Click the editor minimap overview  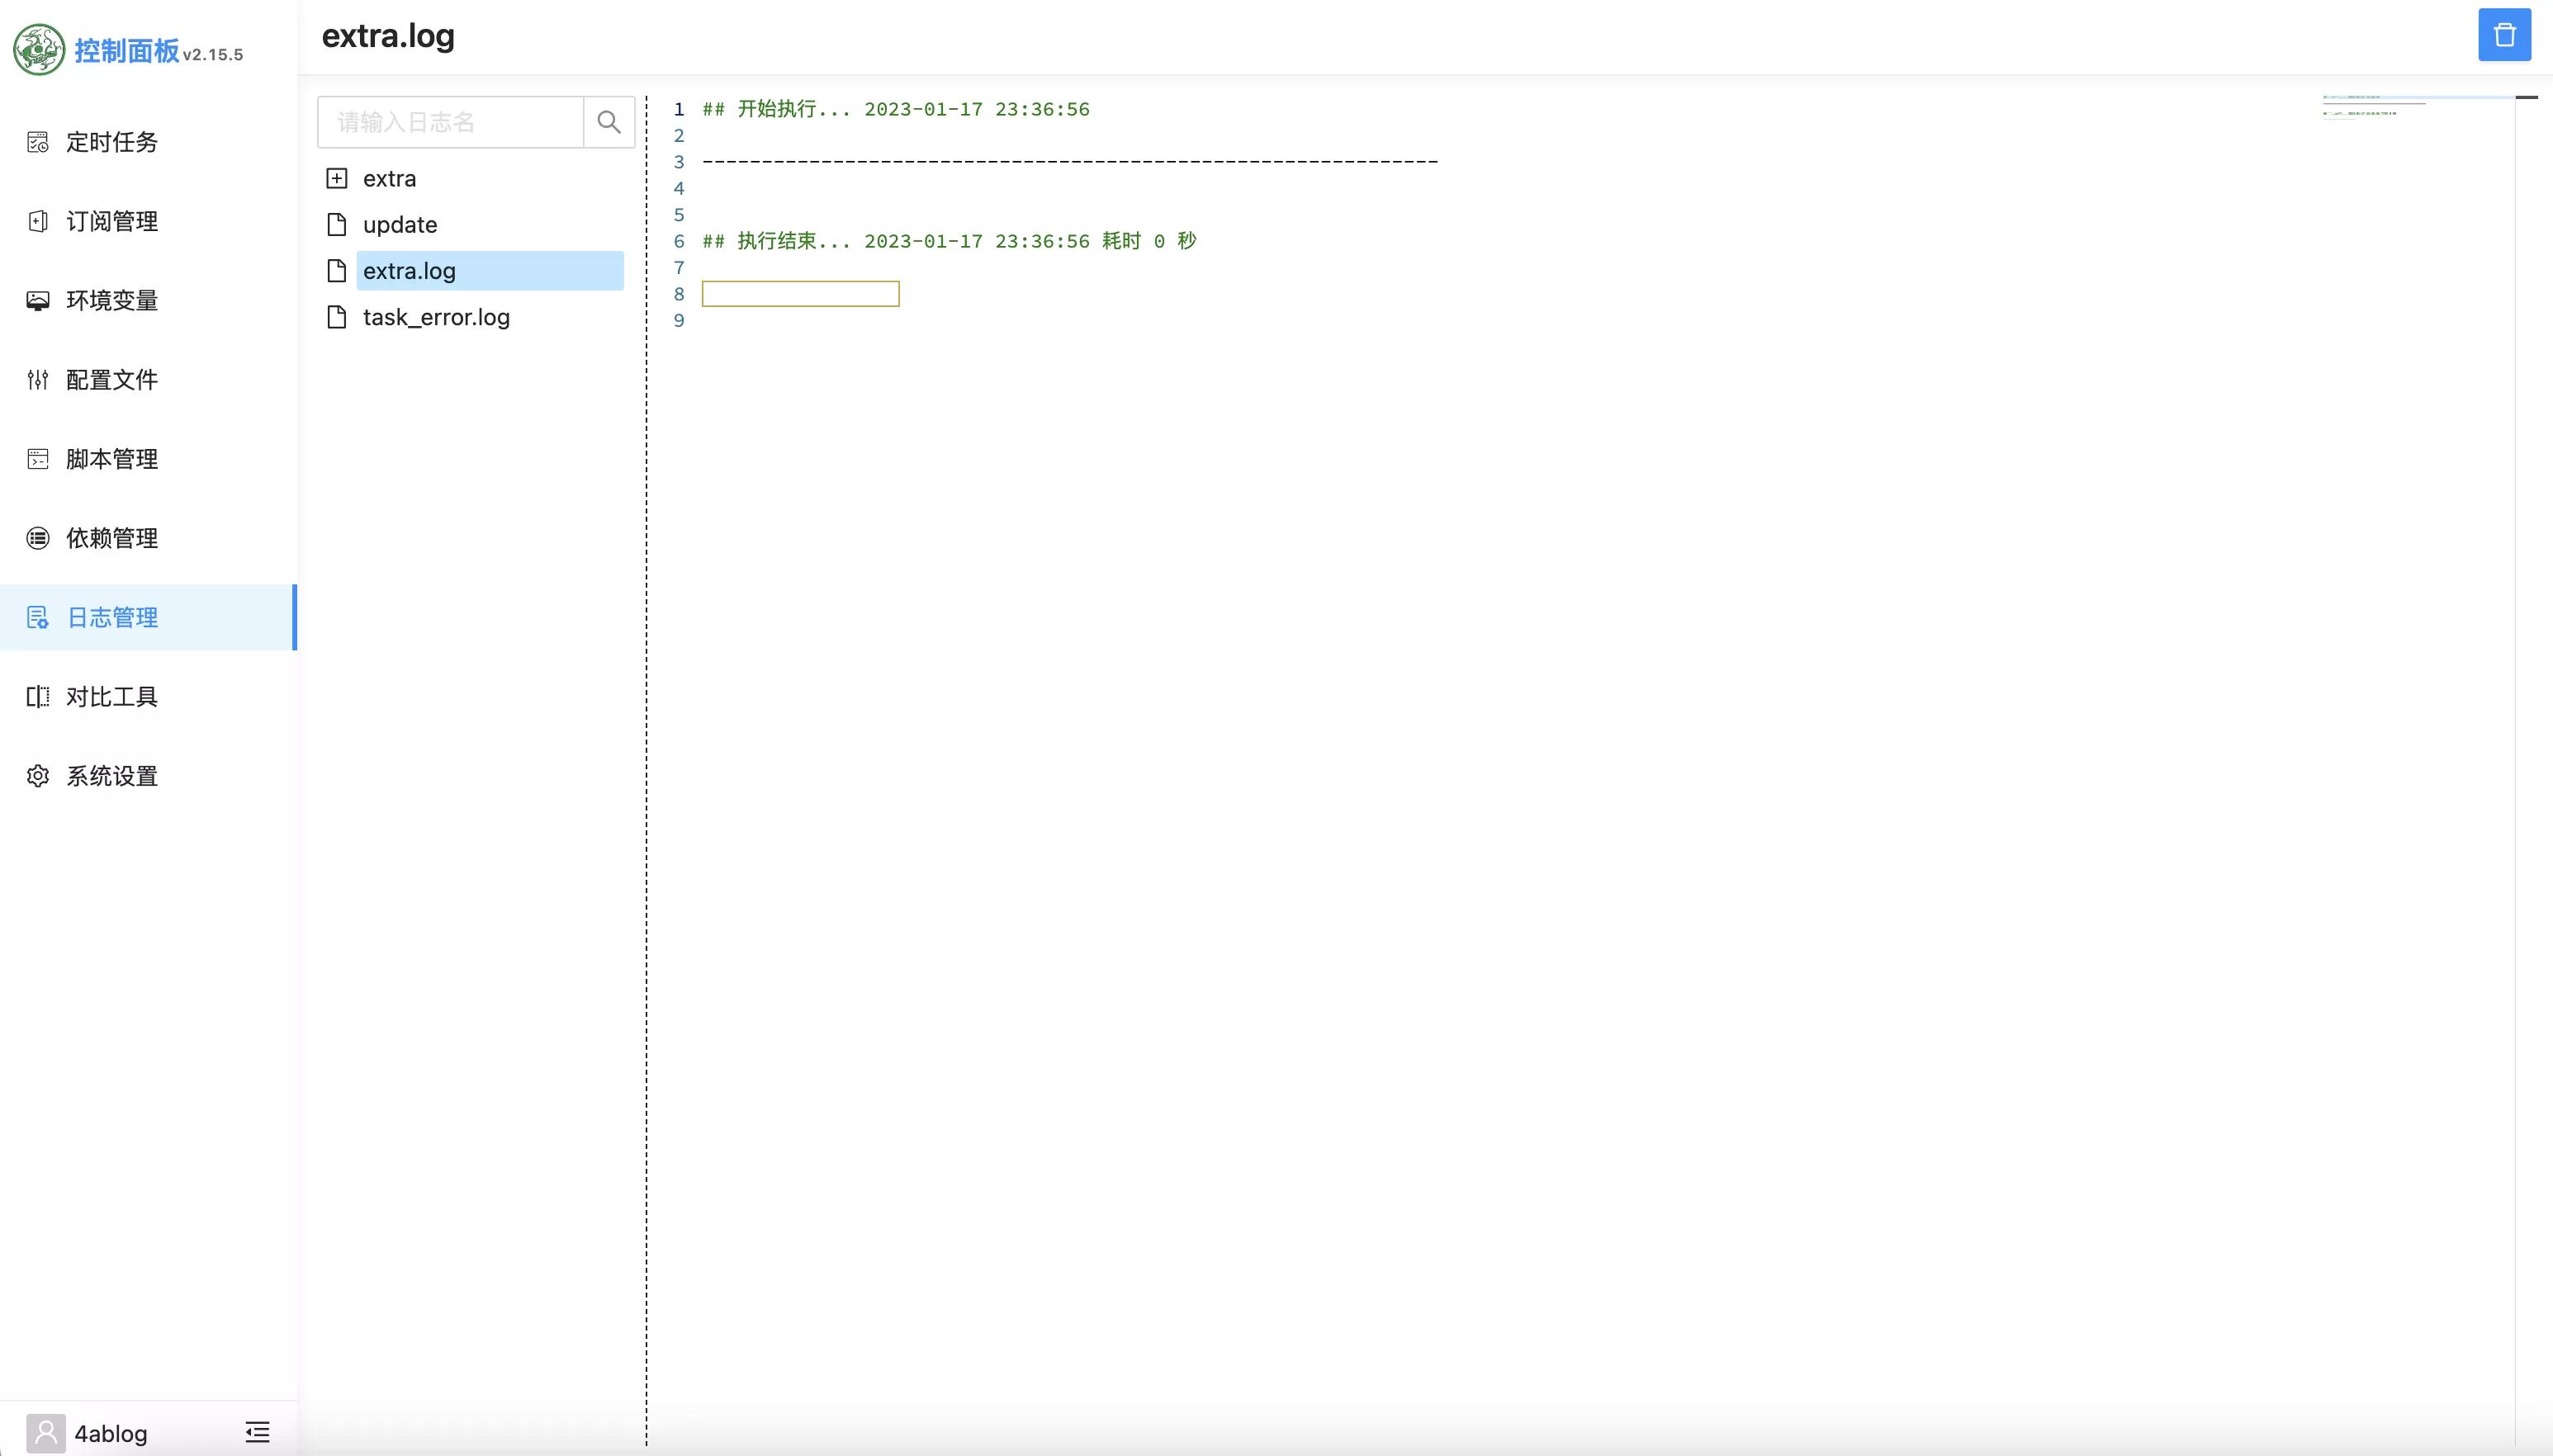[2417, 106]
